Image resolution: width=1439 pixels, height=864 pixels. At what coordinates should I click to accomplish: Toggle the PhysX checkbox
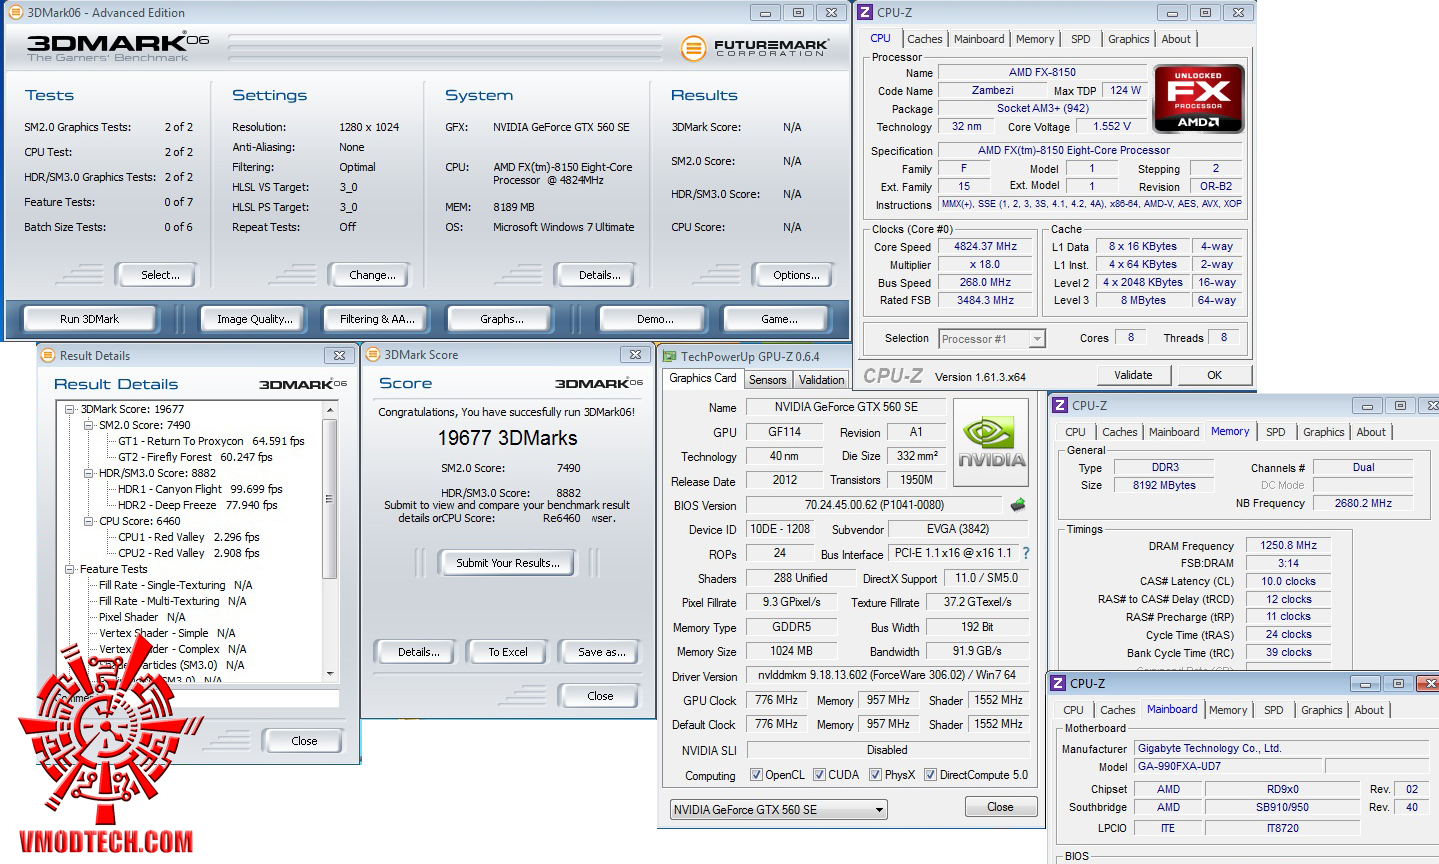tap(876, 775)
